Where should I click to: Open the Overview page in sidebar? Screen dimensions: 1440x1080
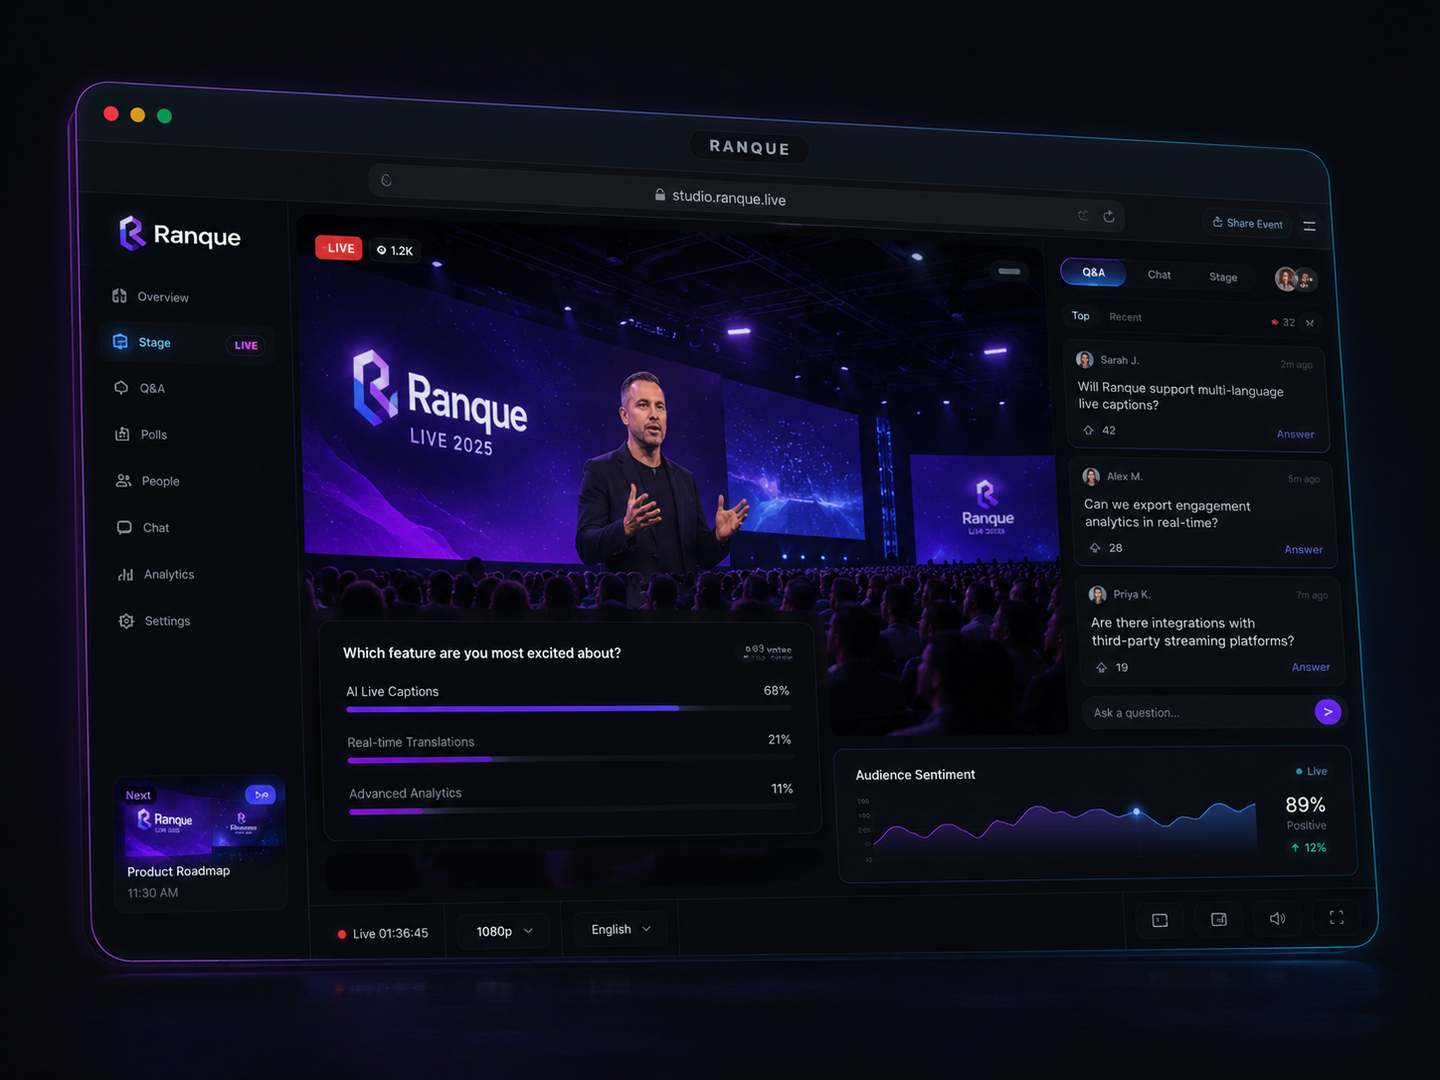[151, 297]
